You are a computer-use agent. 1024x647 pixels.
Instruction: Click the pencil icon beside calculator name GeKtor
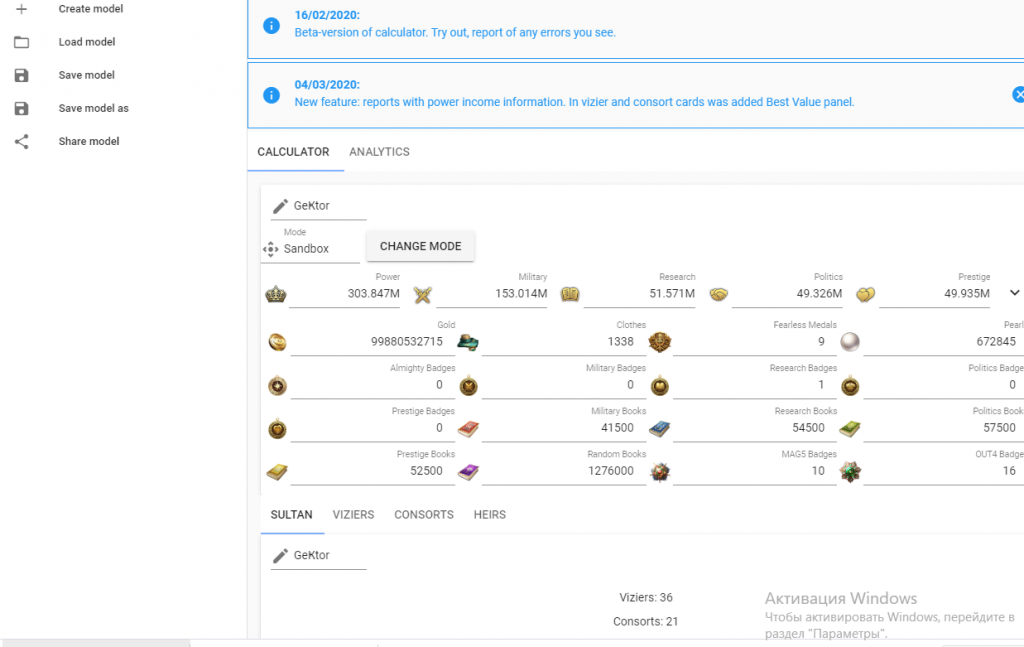(280, 206)
